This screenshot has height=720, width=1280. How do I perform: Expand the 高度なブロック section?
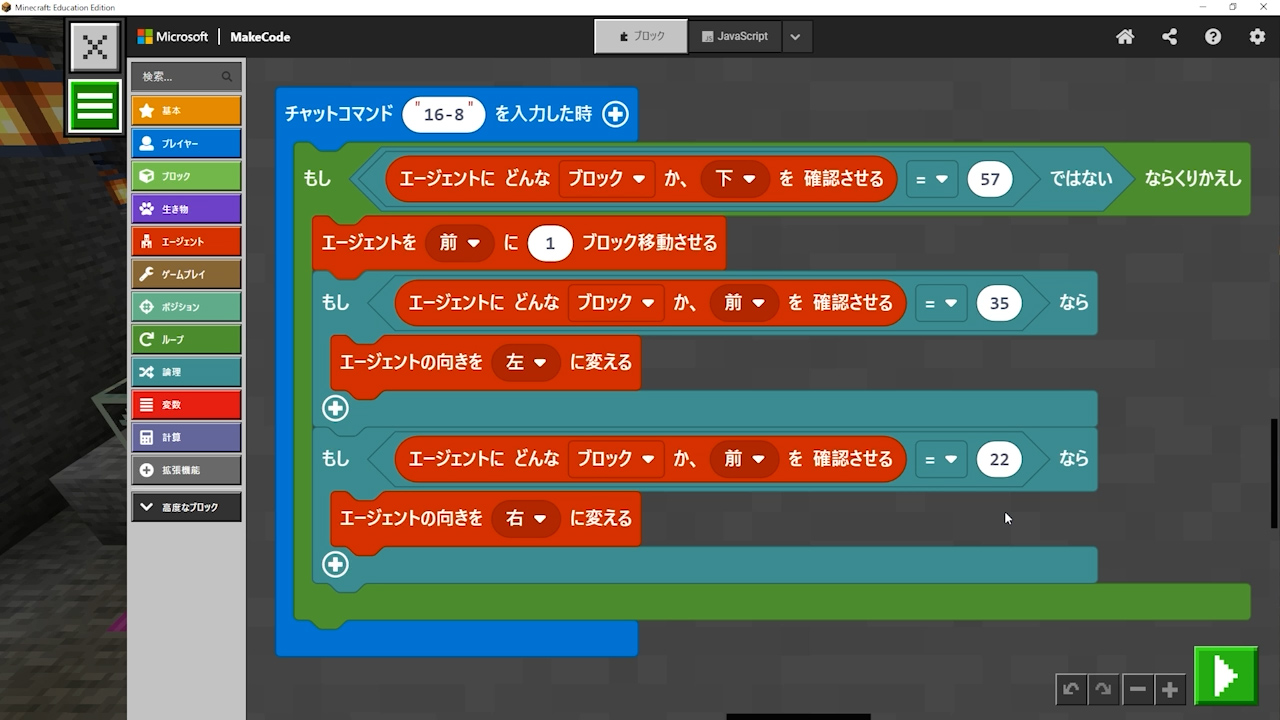pyautogui.click(x=186, y=507)
